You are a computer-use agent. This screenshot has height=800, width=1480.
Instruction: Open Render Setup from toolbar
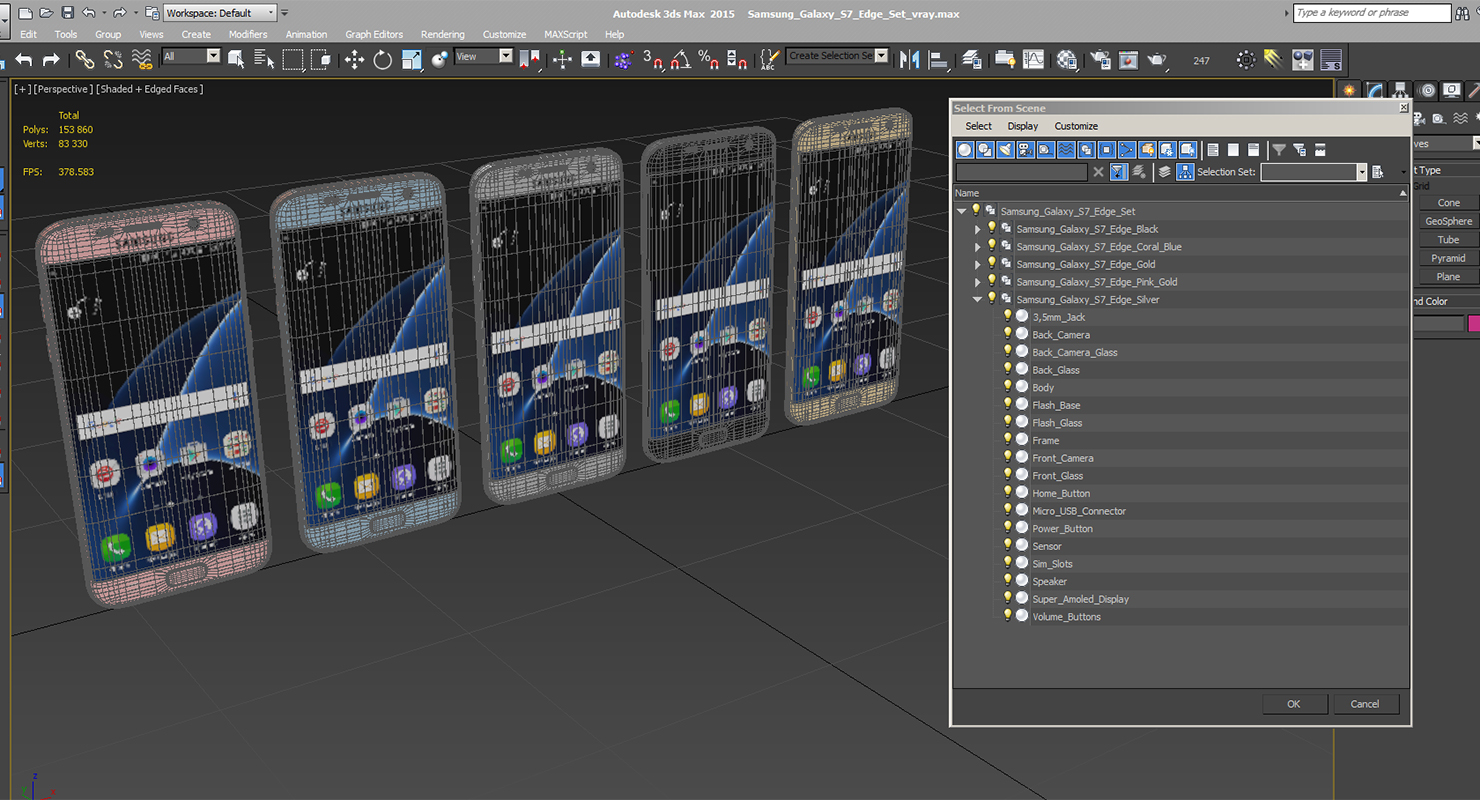tap(1100, 60)
